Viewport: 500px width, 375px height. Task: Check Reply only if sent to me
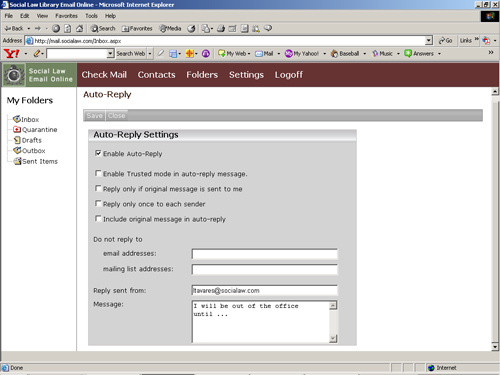click(x=98, y=189)
